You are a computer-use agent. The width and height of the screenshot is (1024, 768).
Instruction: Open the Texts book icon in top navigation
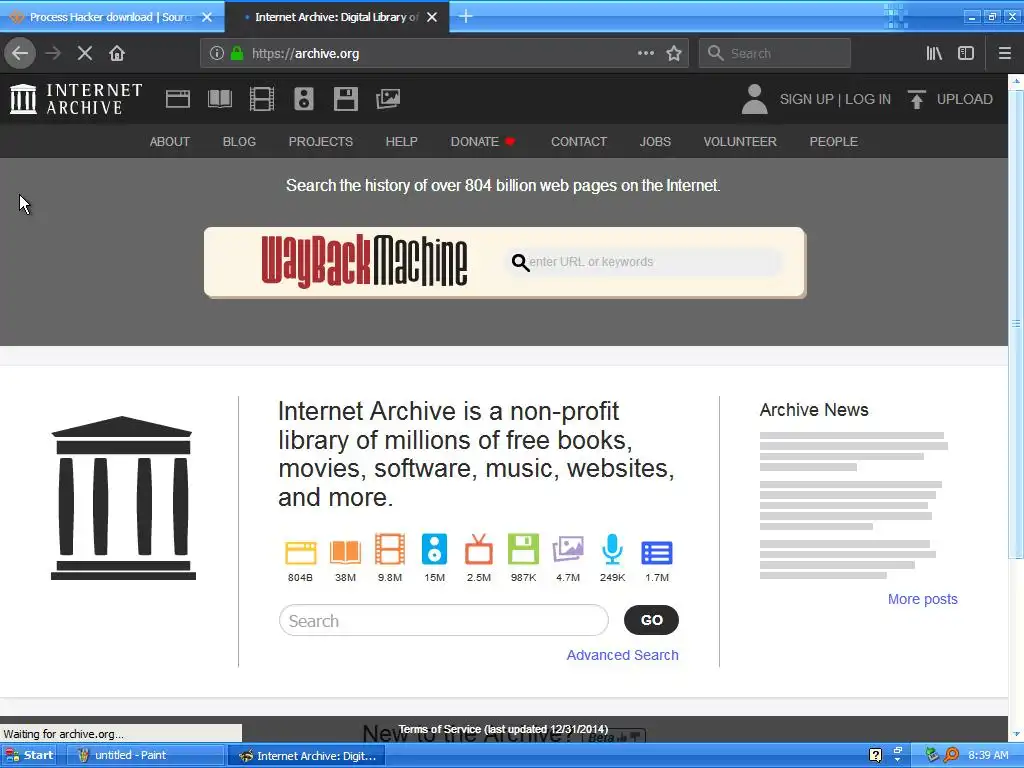coord(219,99)
